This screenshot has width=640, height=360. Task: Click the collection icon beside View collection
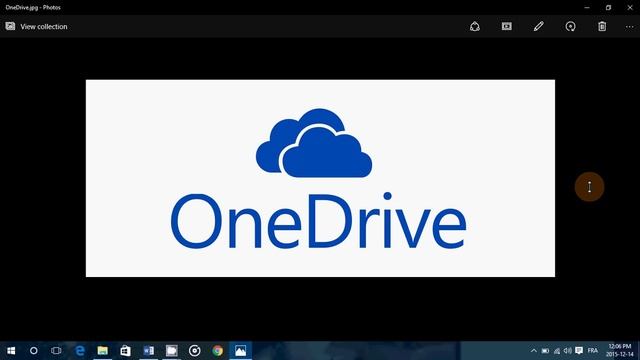[10, 26]
